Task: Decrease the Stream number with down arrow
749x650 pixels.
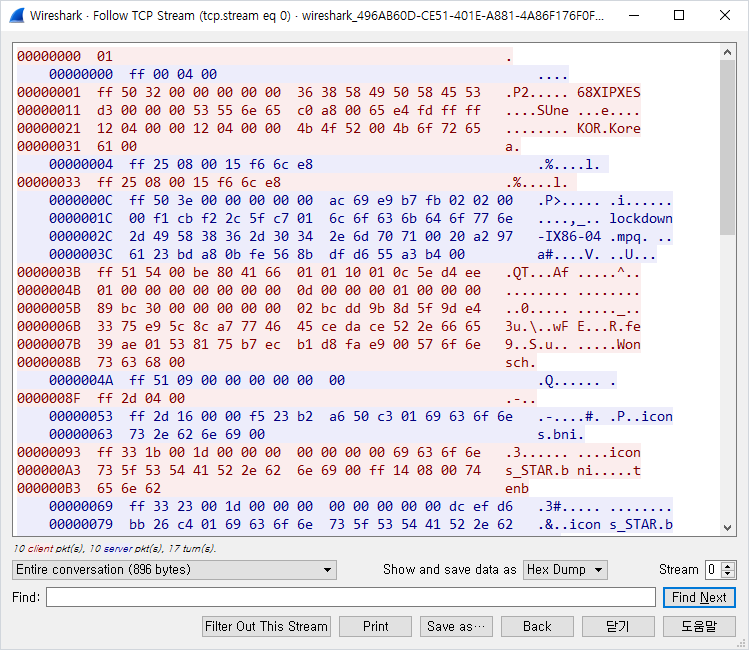Action: pos(728,574)
